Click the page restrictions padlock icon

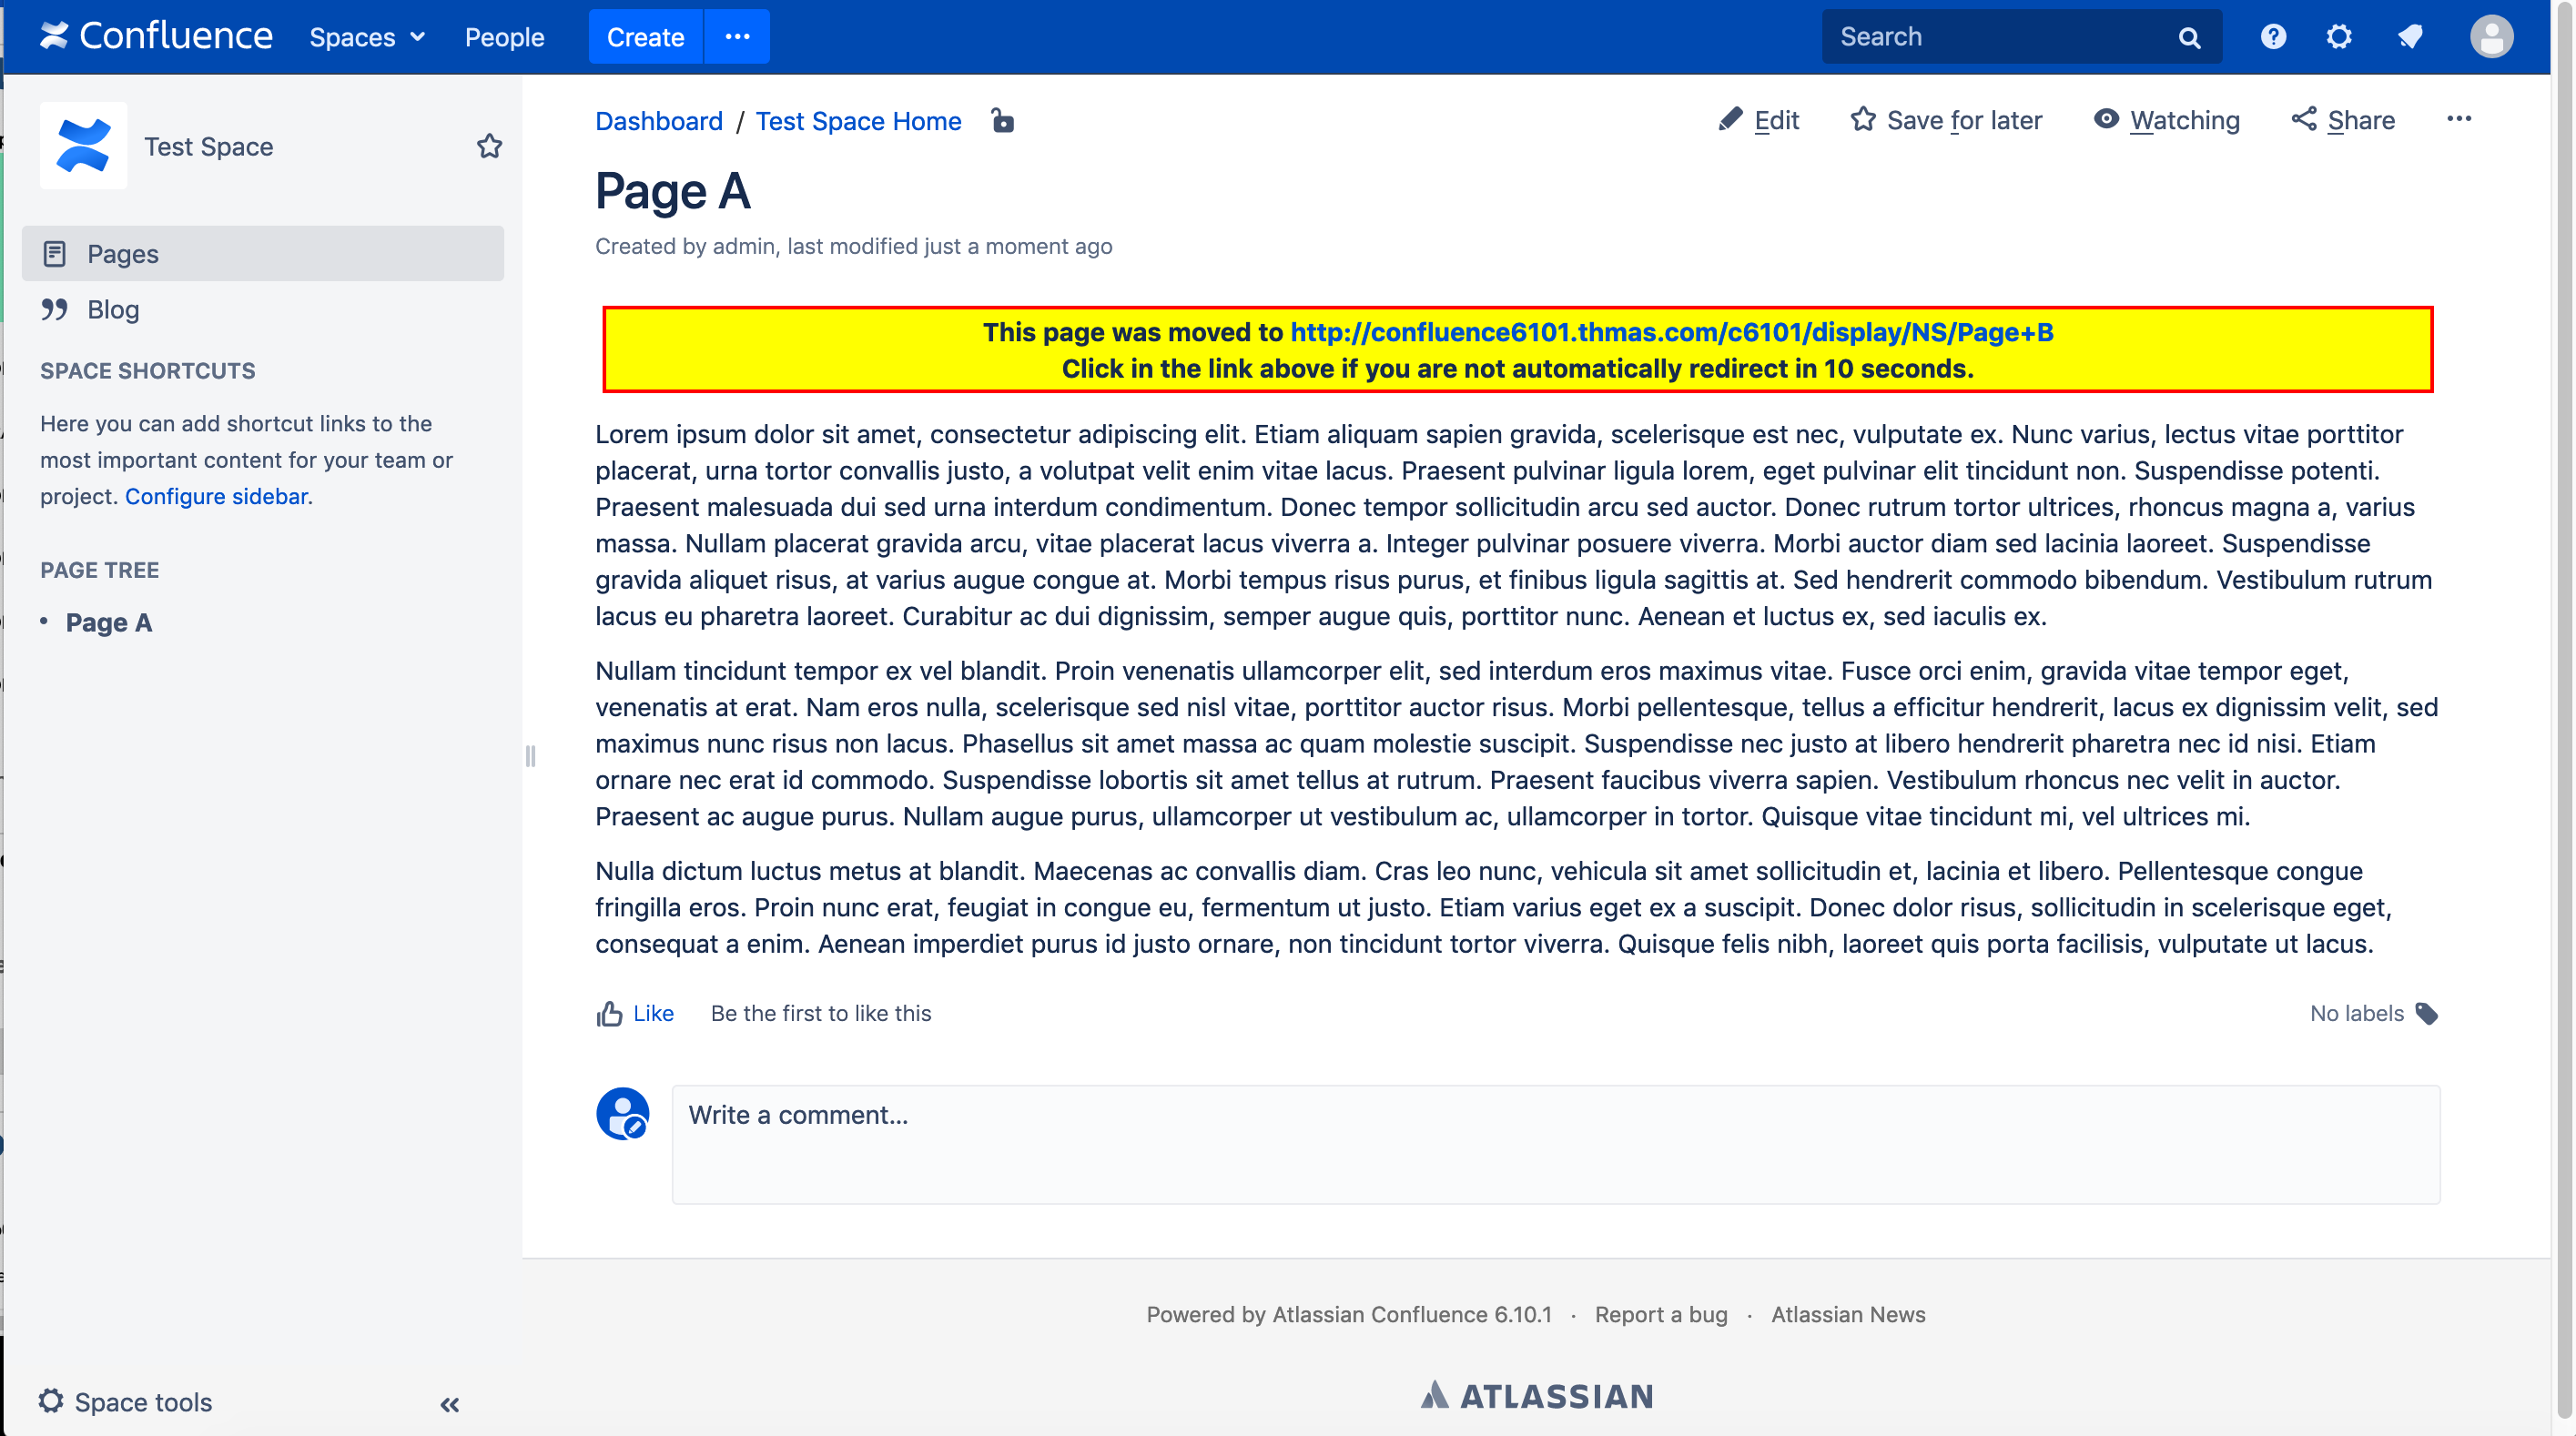[1002, 121]
